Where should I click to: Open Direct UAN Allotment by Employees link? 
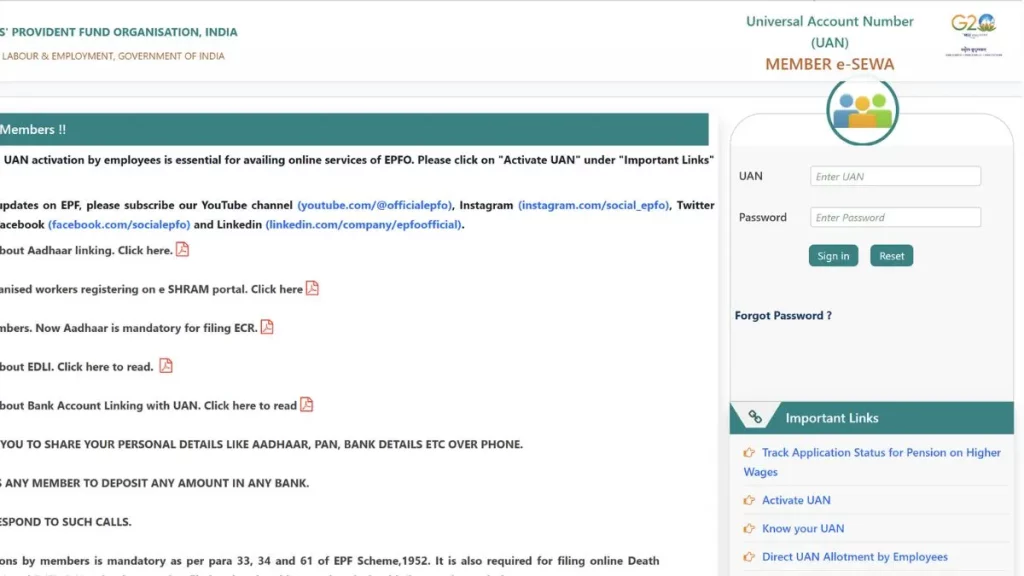854,557
